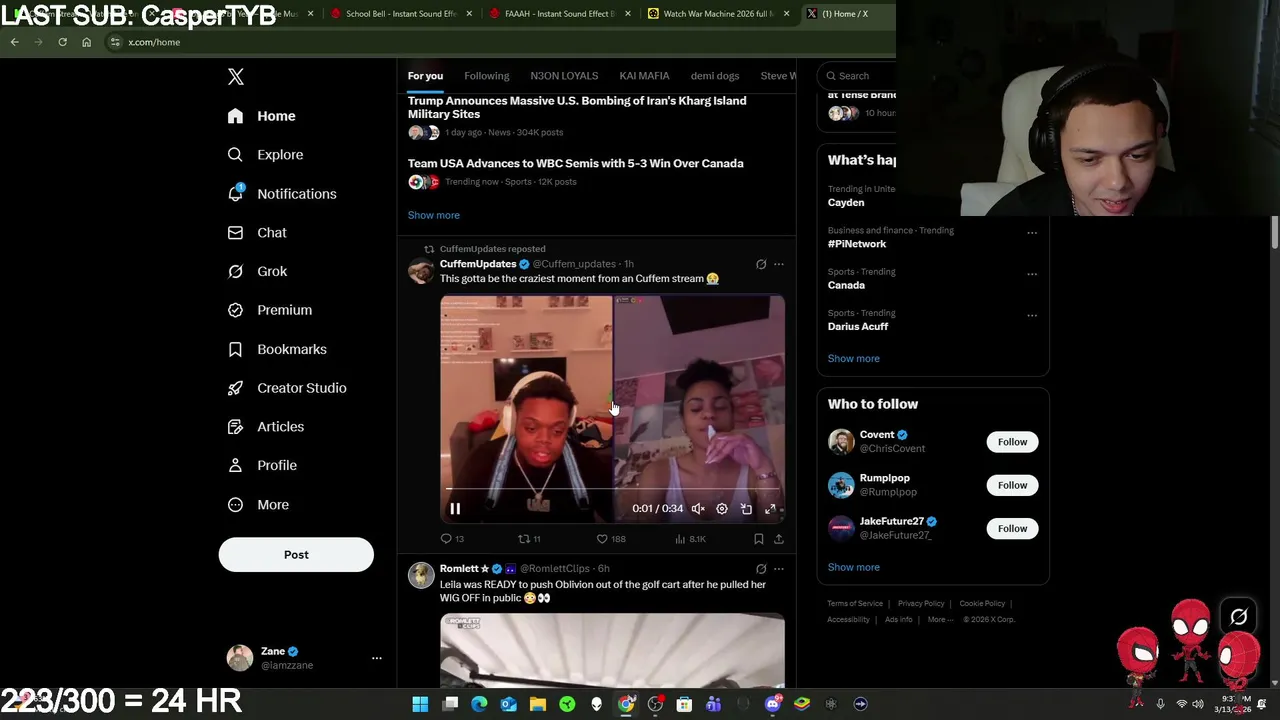This screenshot has height=720, width=1280.
Task: Open Home from the sidebar
Action: click(261, 116)
